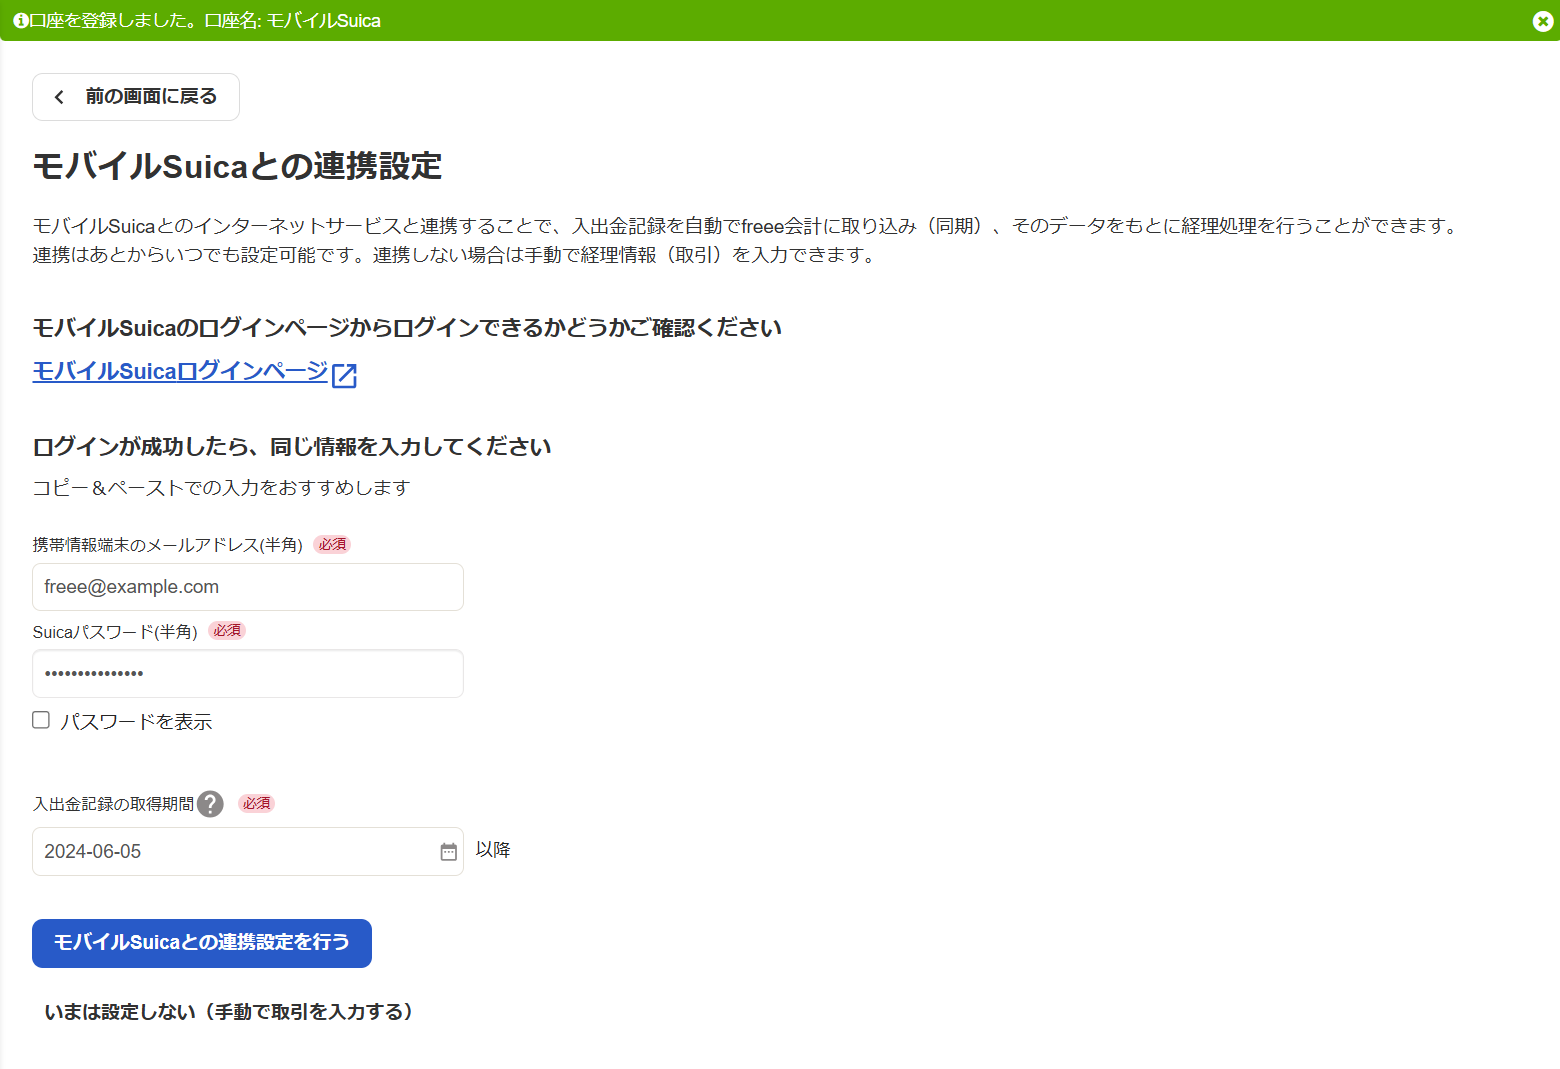Open the calendar picker icon
Viewport: 1560px width, 1069px height.
(x=449, y=852)
